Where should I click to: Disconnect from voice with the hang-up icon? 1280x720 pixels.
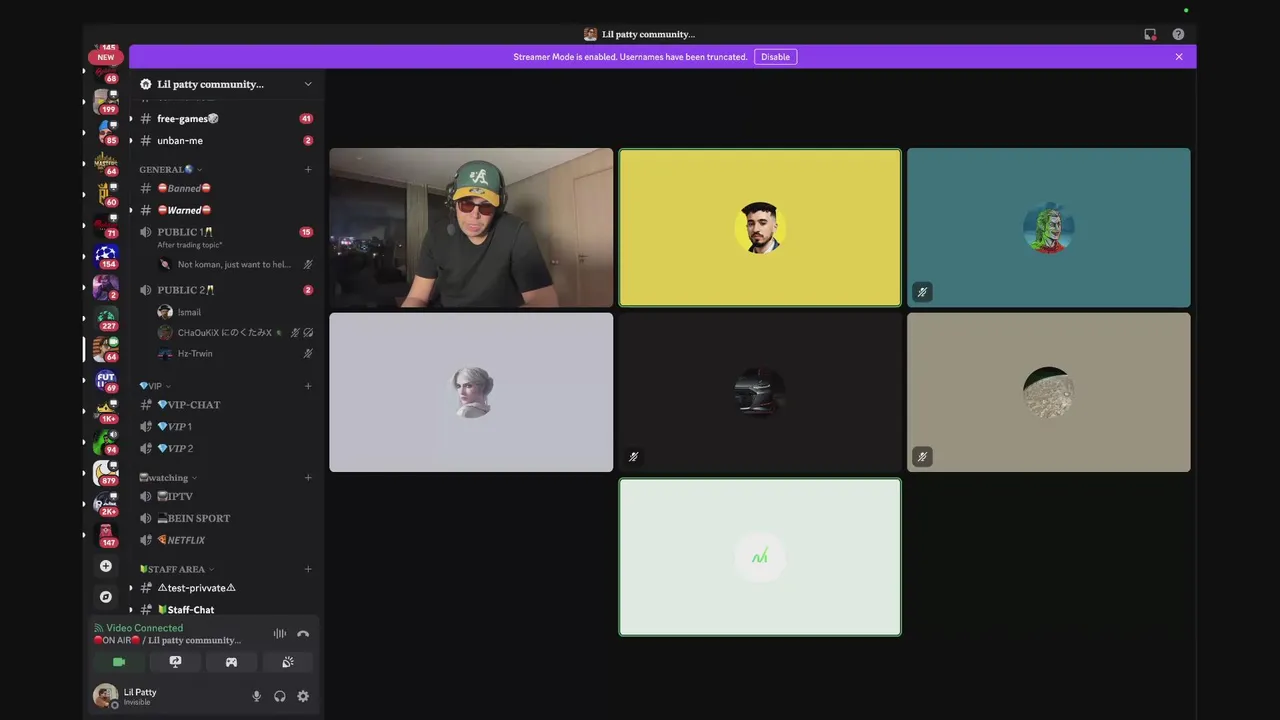(x=303, y=634)
